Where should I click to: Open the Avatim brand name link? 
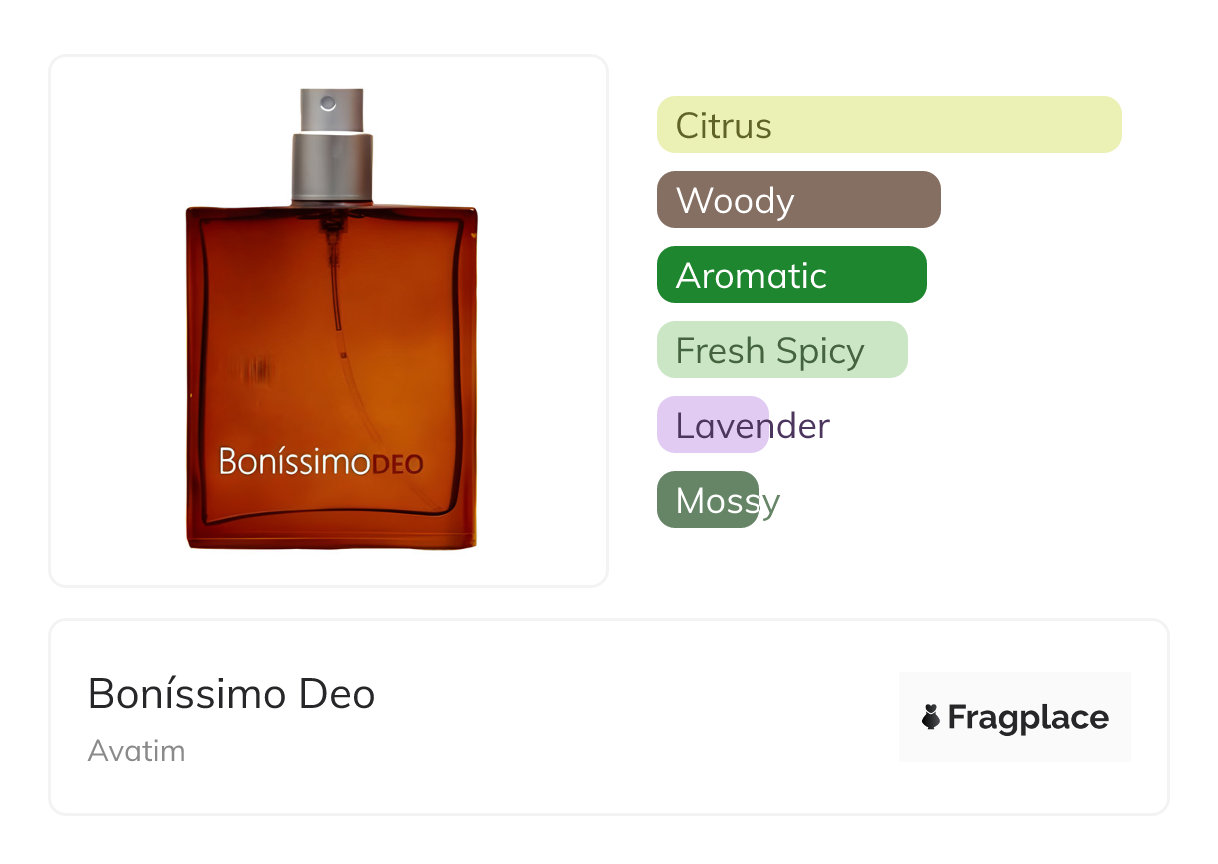[136, 751]
